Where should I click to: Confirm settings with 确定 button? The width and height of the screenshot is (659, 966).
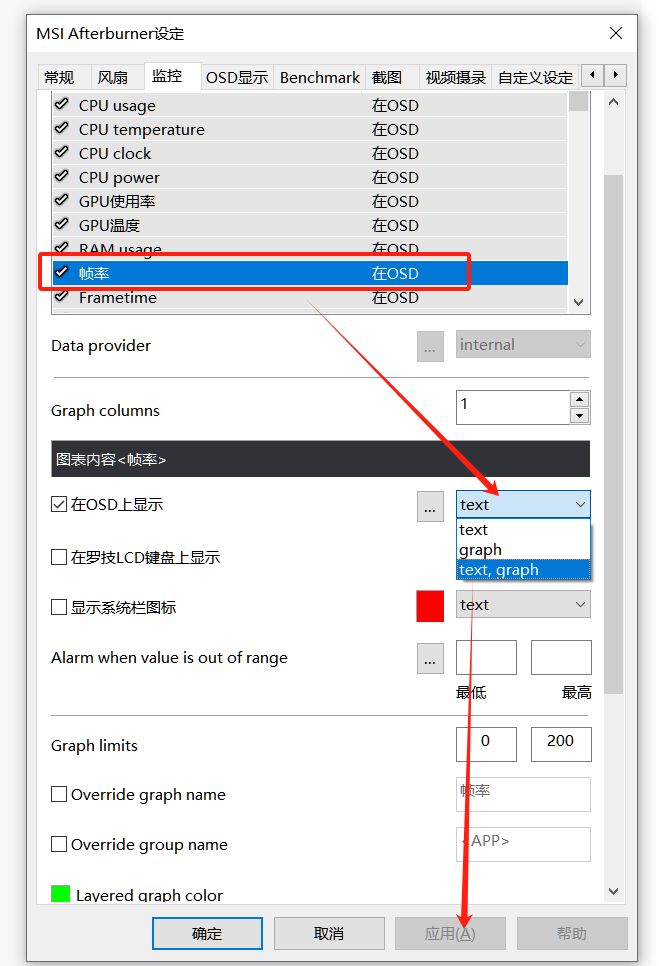click(x=207, y=933)
